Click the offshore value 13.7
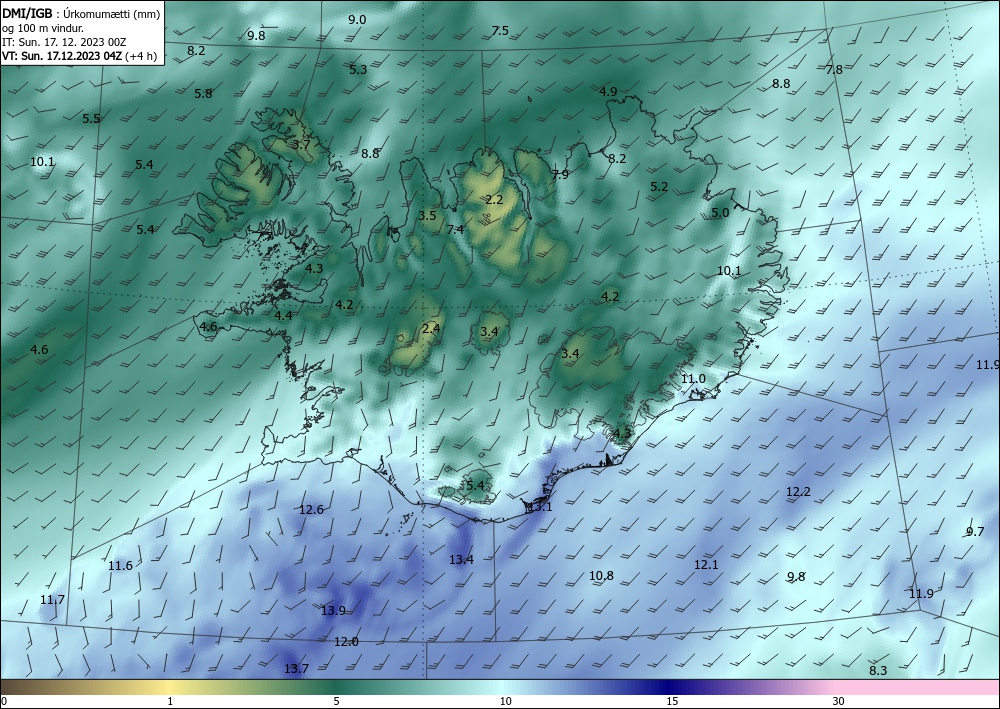Screen dimensions: 1000x709 [x=296, y=669]
